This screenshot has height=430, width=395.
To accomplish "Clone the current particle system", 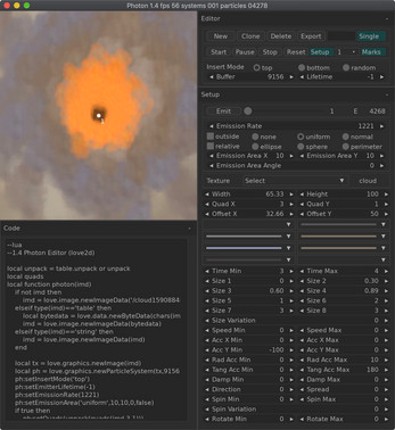I will (x=251, y=36).
